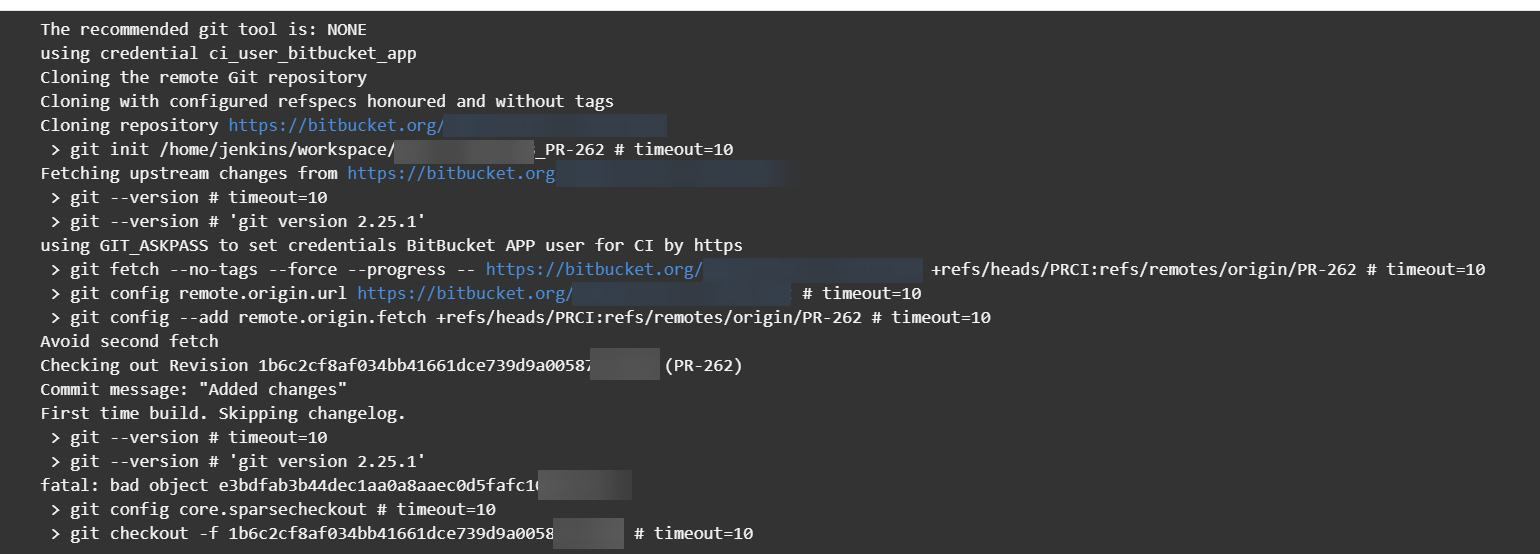1540x554 pixels.
Task: Select the "Checking out Revision" line
Action: pyautogui.click(x=391, y=365)
